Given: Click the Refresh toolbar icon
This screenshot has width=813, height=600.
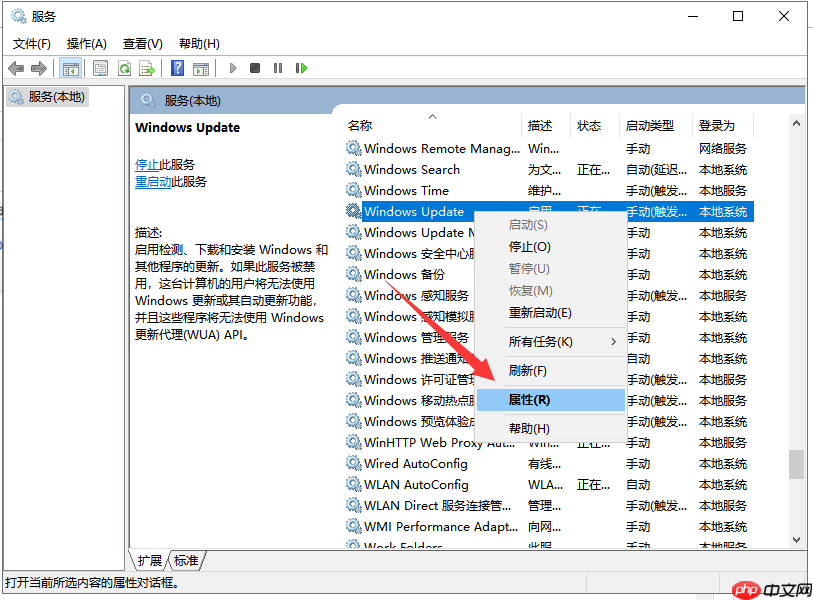Looking at the screenshot, I should [124, 67].
